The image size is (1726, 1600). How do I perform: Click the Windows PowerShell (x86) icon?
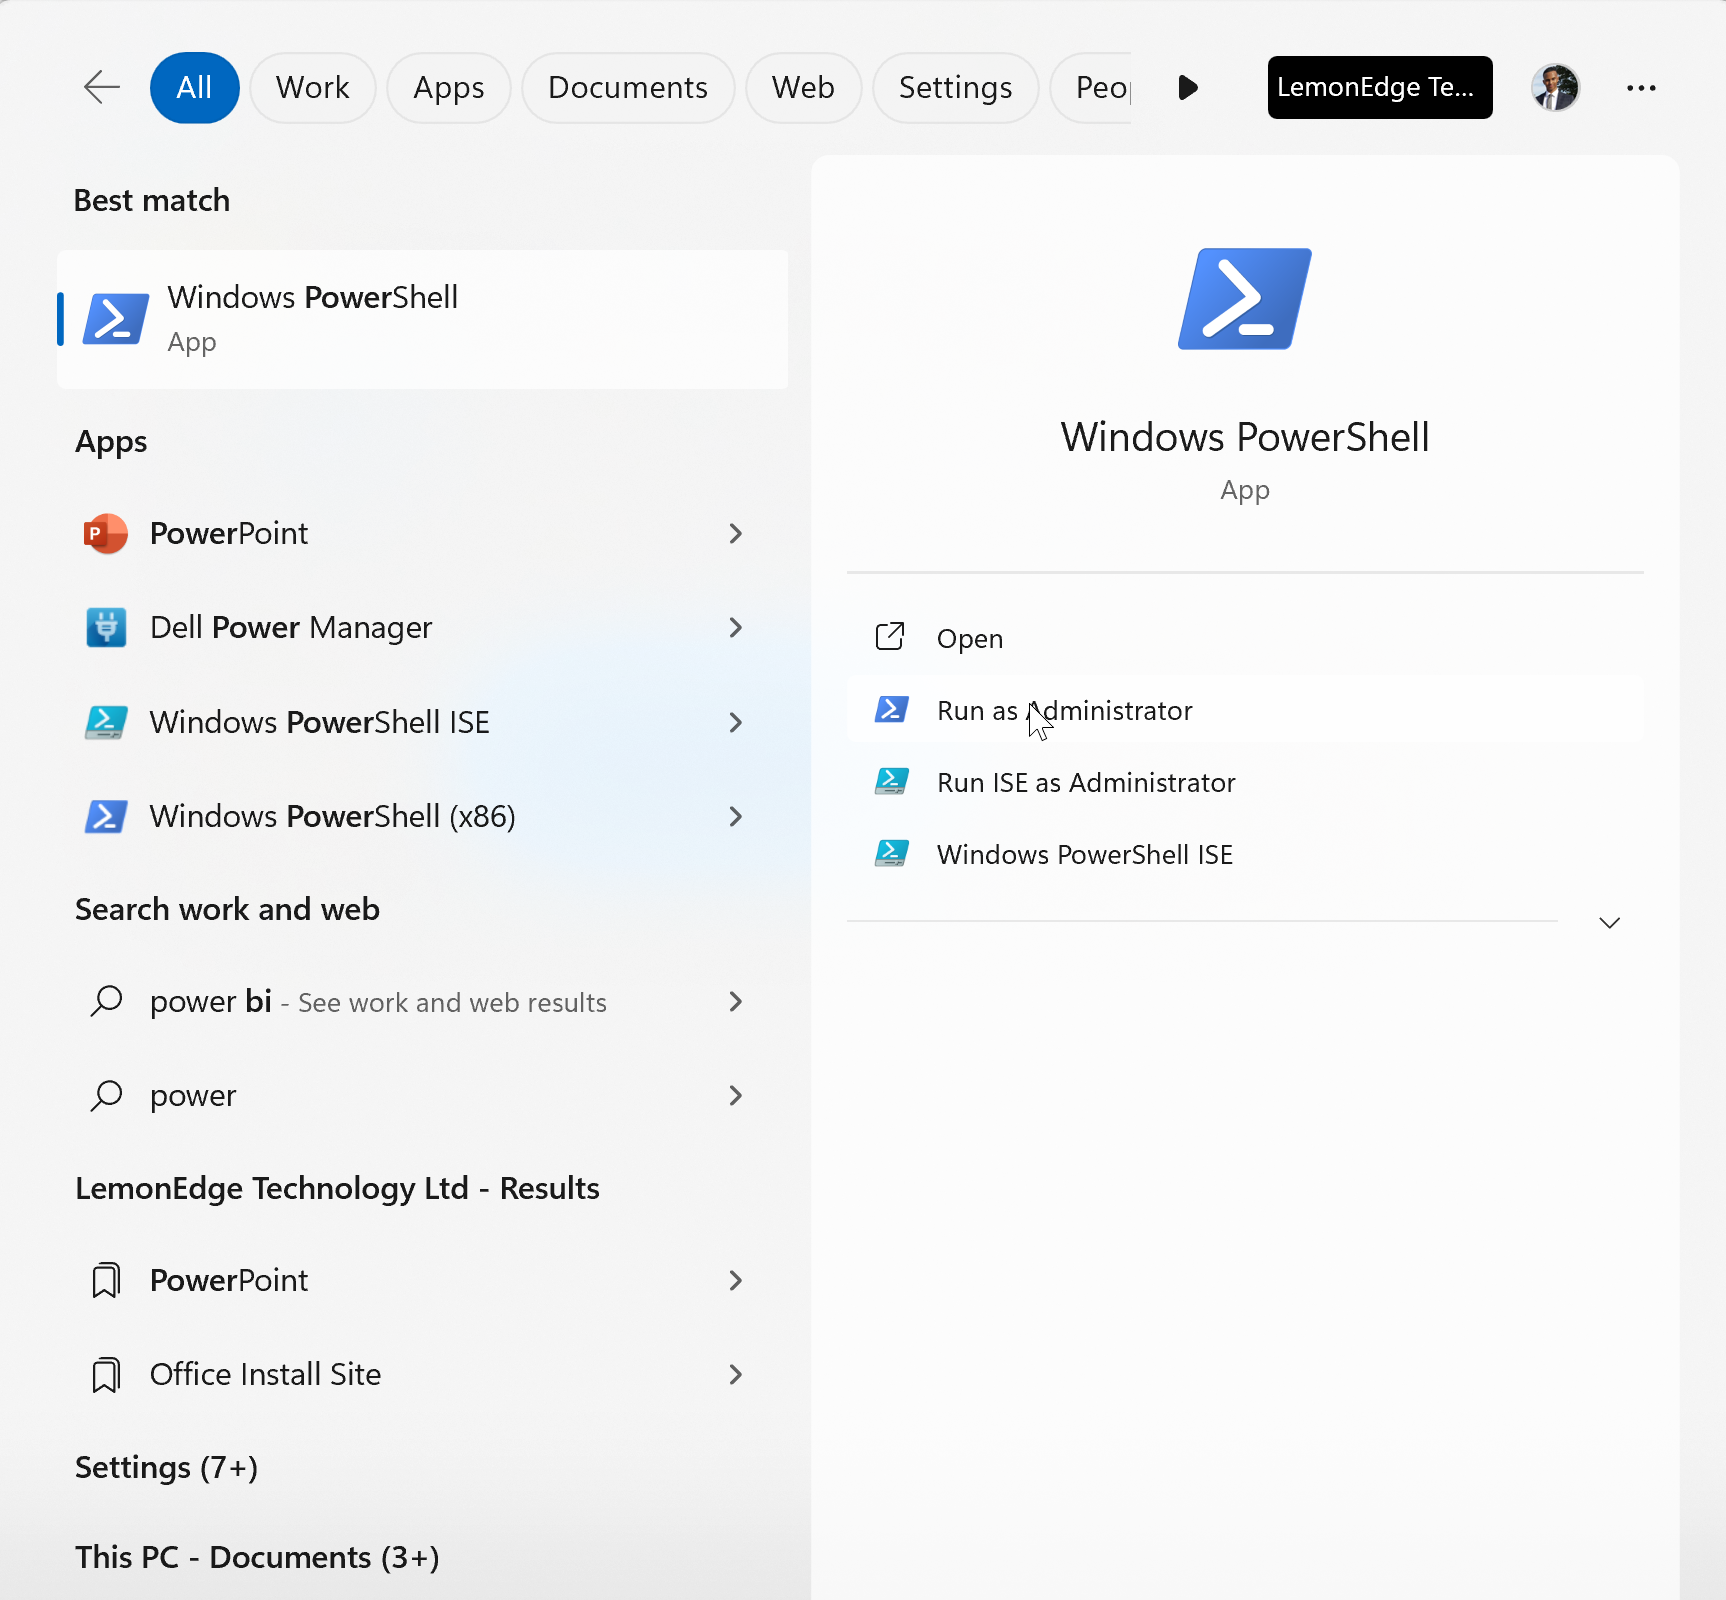106,816
